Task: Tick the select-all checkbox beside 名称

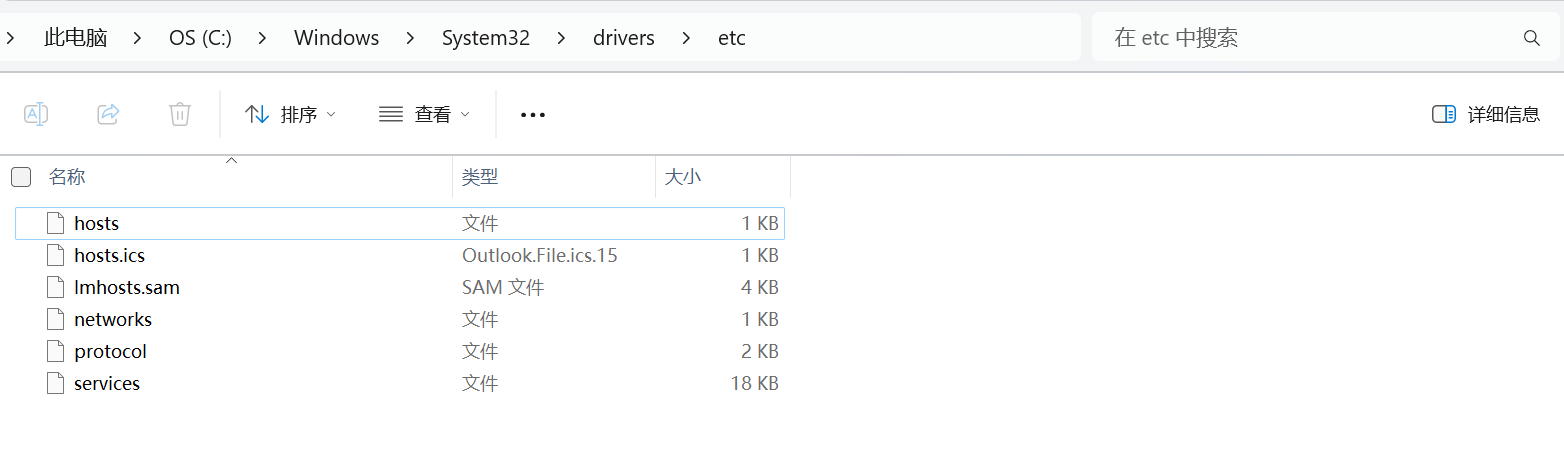Action: [21, 177]
